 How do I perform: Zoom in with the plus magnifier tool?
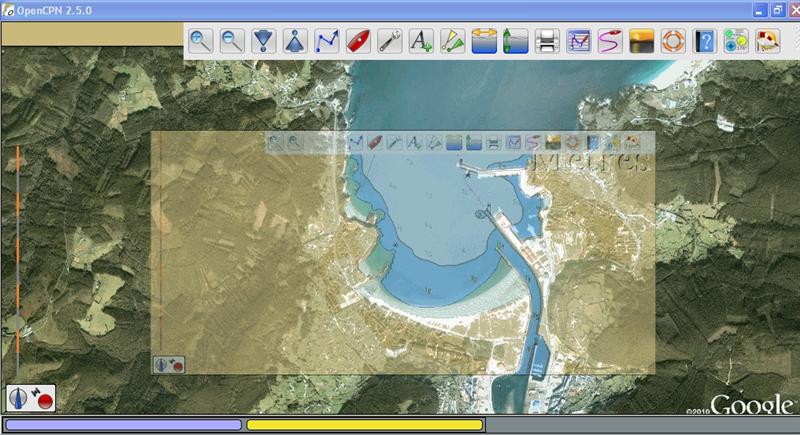[x=201, y=41]
